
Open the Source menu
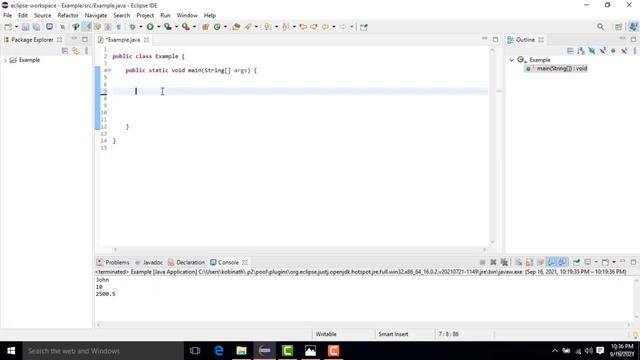[42, 15]
